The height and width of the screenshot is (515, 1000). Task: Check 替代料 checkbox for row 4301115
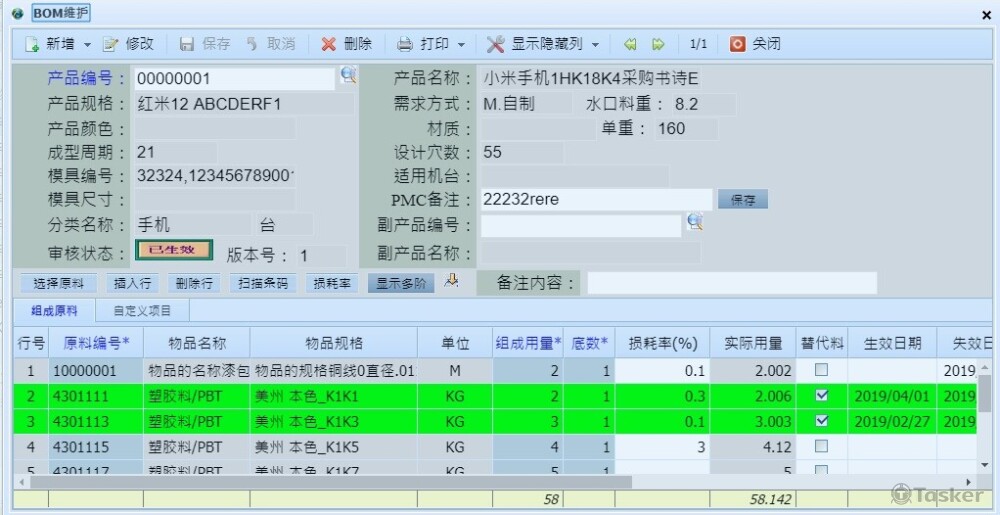point(822,446)
